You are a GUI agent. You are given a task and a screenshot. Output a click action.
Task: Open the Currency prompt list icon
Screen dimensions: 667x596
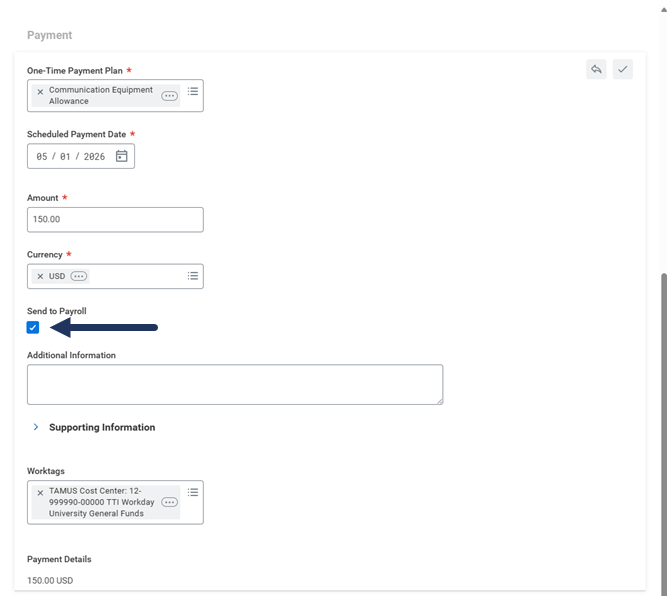(193, 276)
